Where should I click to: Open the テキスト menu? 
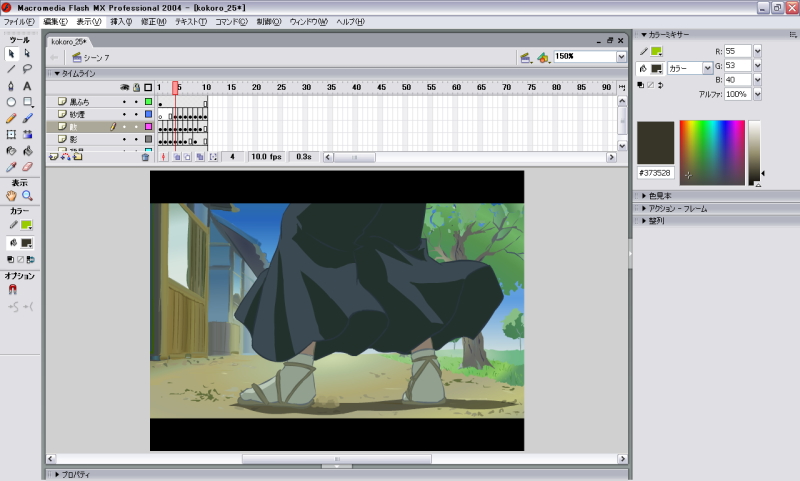191,22
